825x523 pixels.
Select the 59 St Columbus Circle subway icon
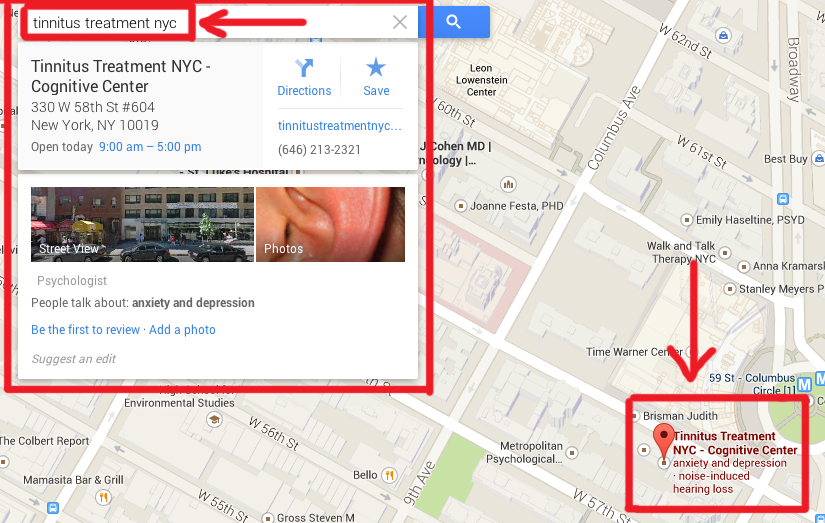[x=804, y=385]
